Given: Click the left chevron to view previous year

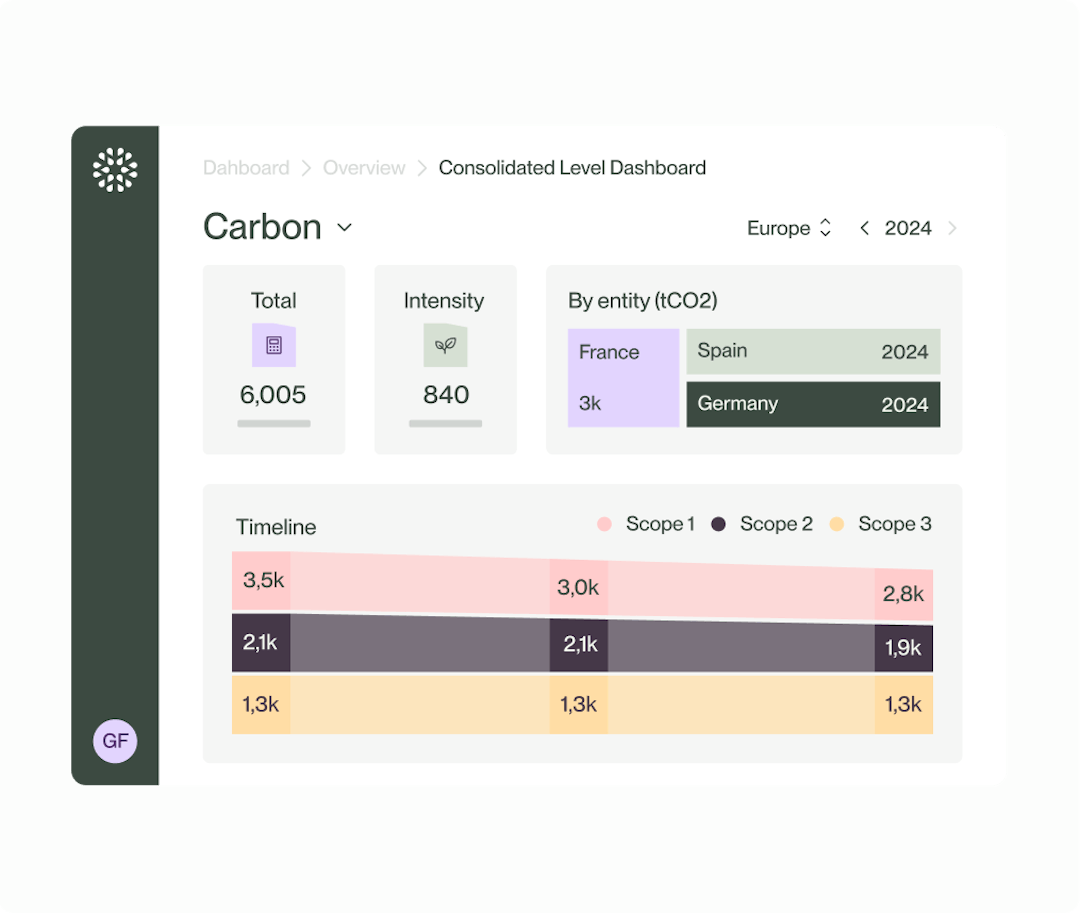Looking at the screenshot, I should [x=864, y=228].
